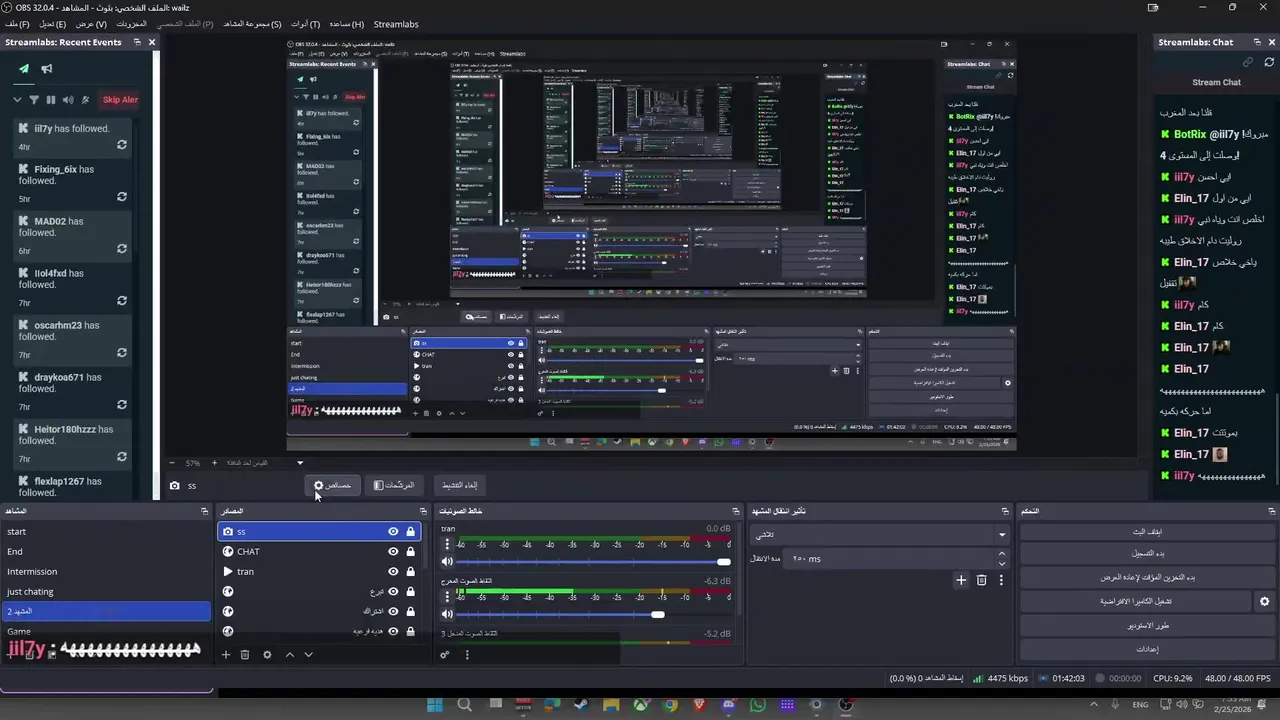Decrease transition duration with down arrow
Image resolution: width=1280 pixels, height=720 pixels.
[x=1002, y=564]
